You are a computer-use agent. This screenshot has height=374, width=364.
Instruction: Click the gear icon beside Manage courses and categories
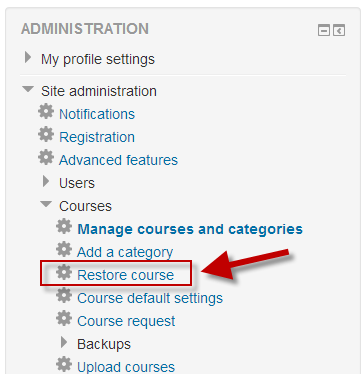coord(64,227)
